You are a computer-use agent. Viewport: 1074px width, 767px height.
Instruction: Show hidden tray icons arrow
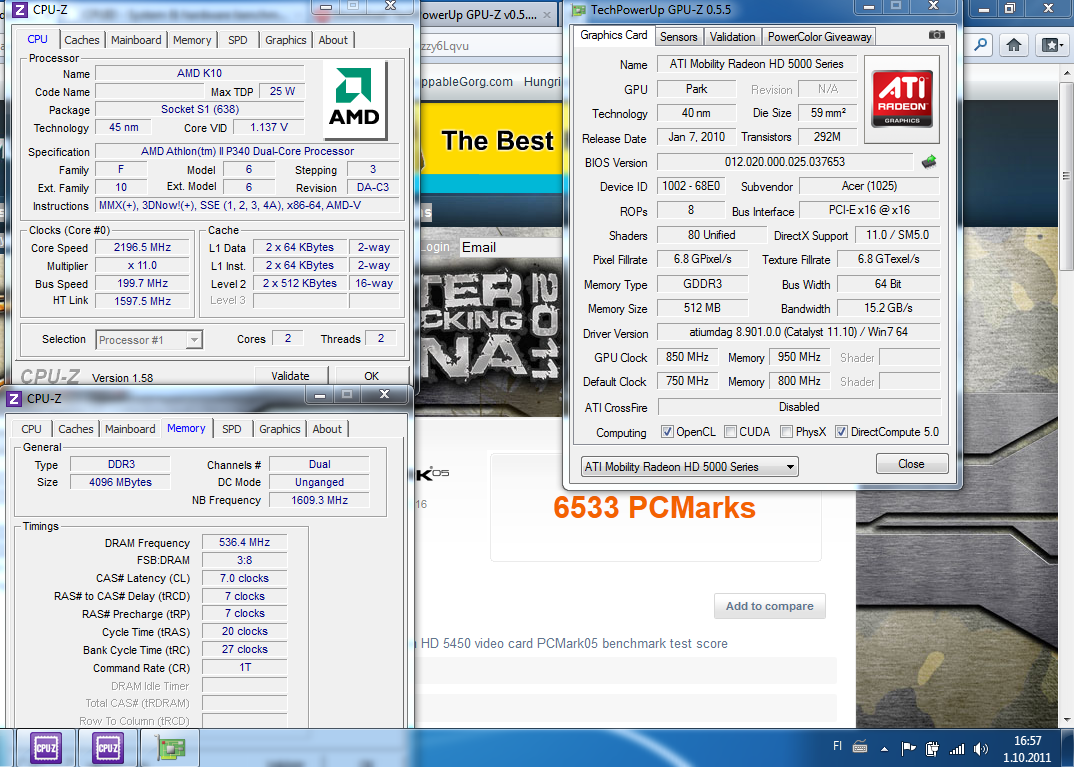(x=884, y=749)
